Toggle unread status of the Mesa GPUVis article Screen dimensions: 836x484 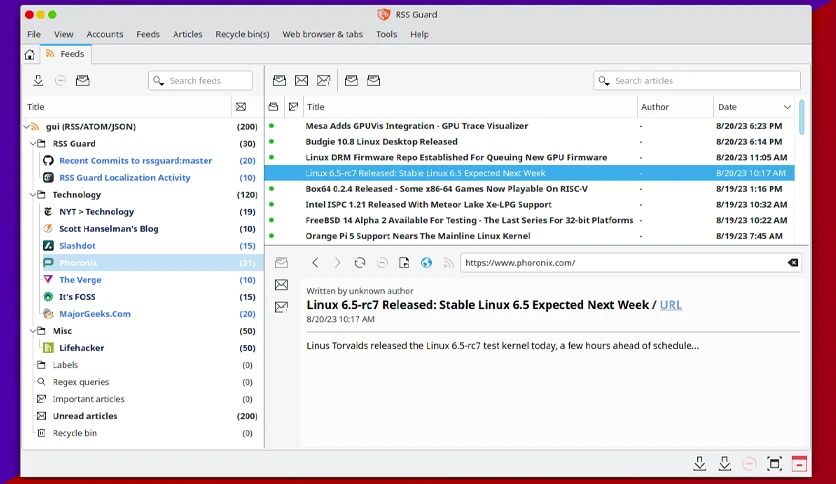coord(271,126)
